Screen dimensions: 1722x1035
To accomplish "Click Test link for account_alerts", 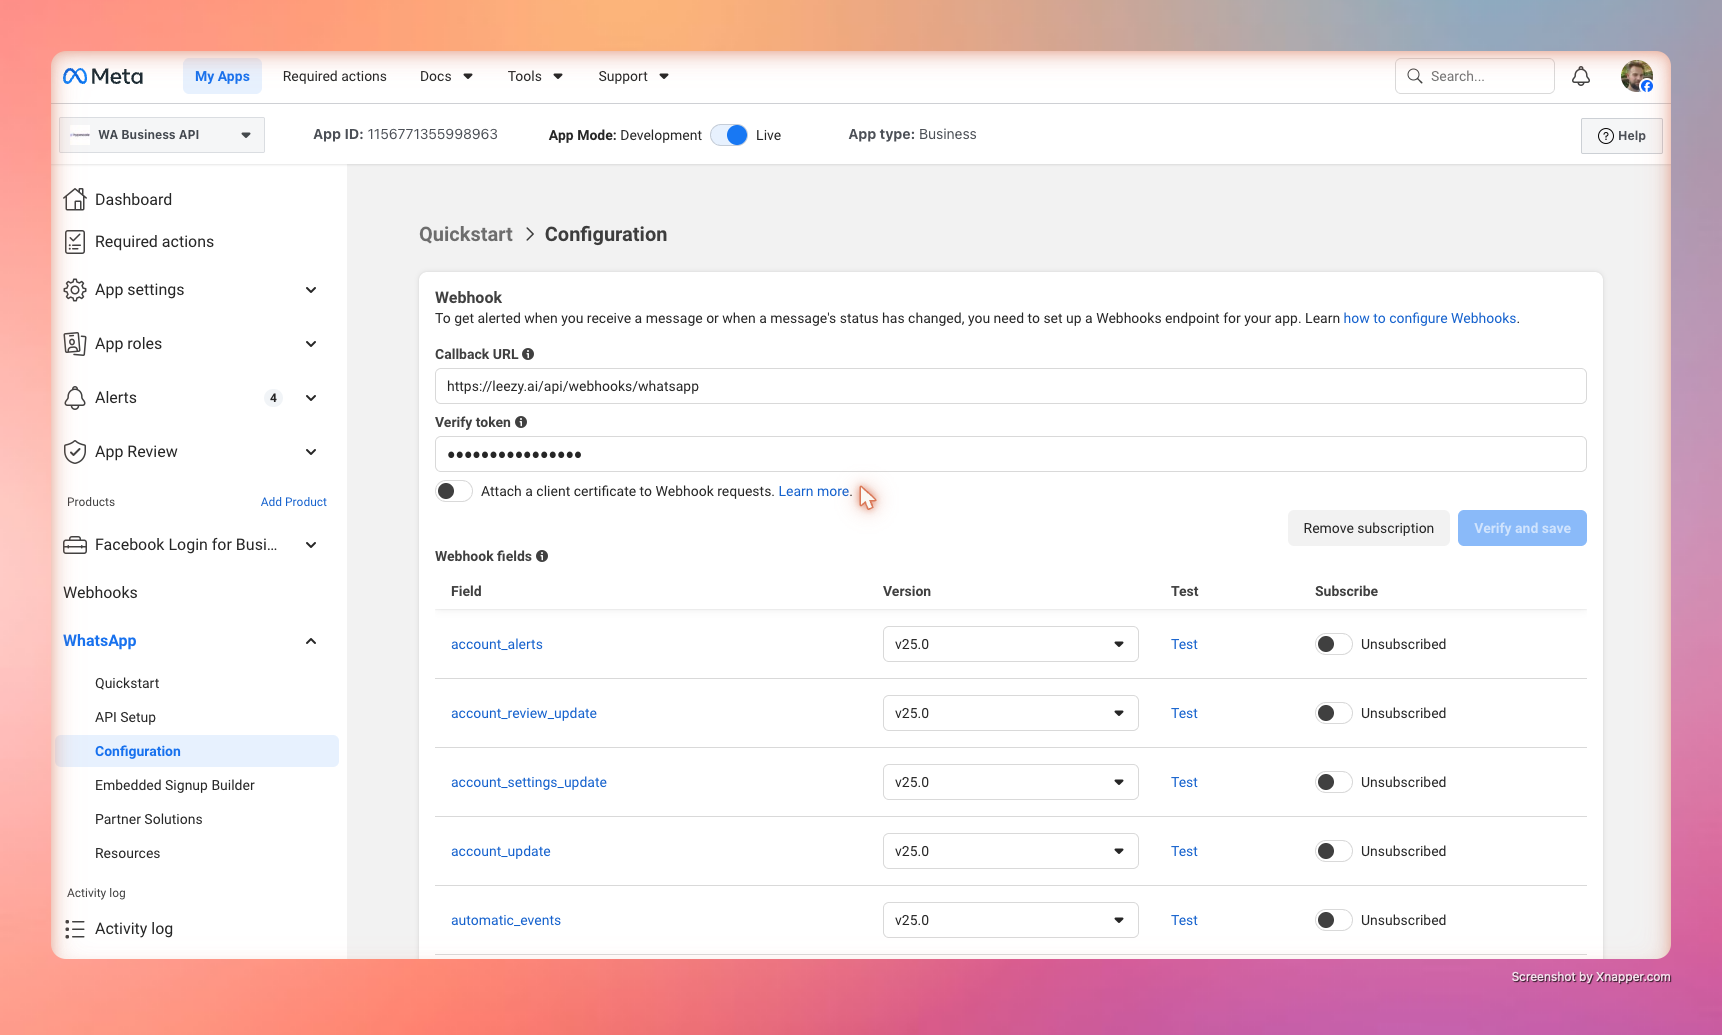I will pyautogui.click(x=1184, y=644).
